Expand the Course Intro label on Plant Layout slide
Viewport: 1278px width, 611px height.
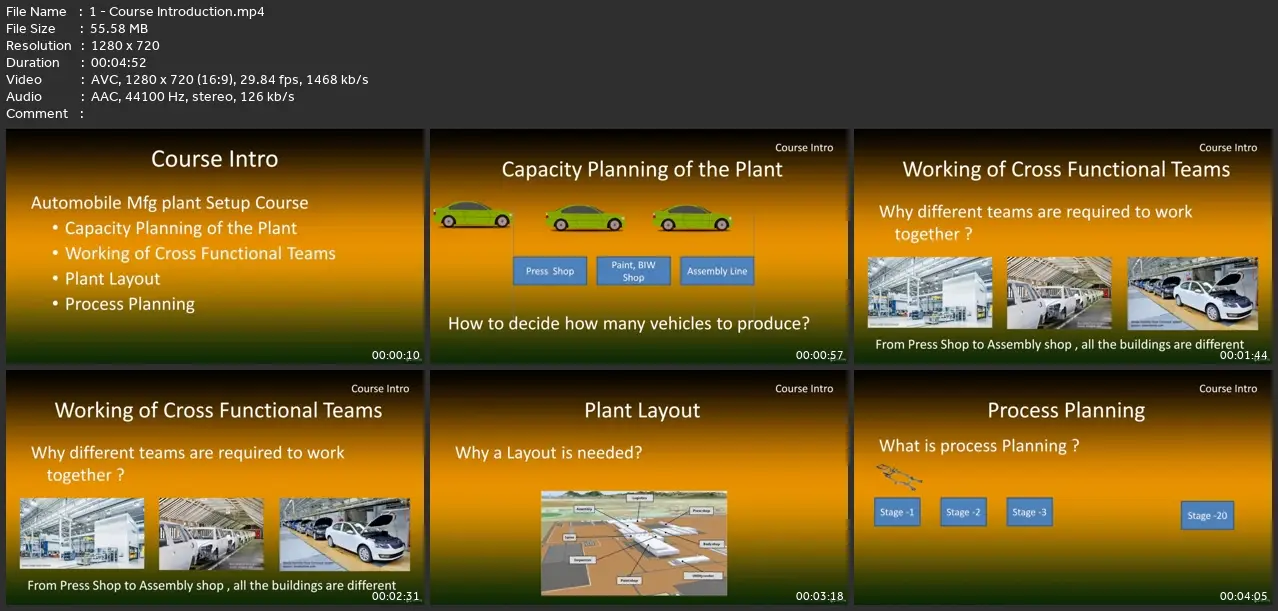pos(803,388)
